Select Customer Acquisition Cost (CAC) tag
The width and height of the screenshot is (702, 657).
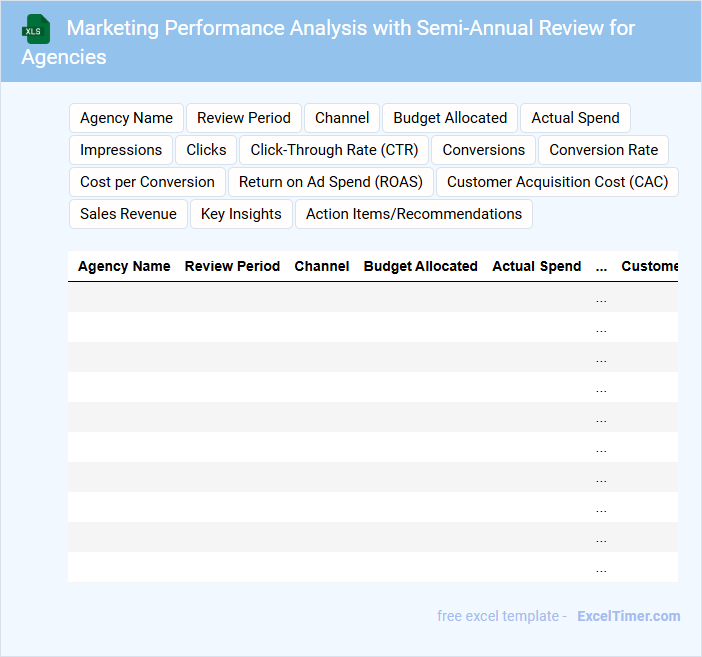click(x=558, y=182)
